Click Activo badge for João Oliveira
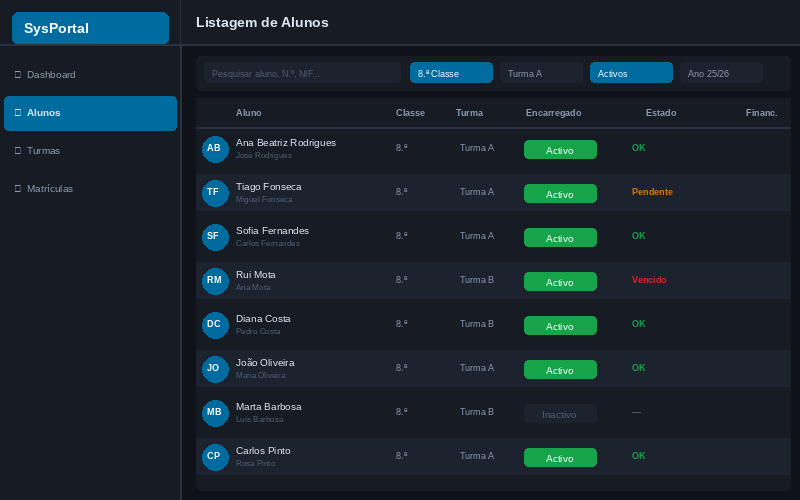Screen dimensions: 800x500 tap(560, 369)
